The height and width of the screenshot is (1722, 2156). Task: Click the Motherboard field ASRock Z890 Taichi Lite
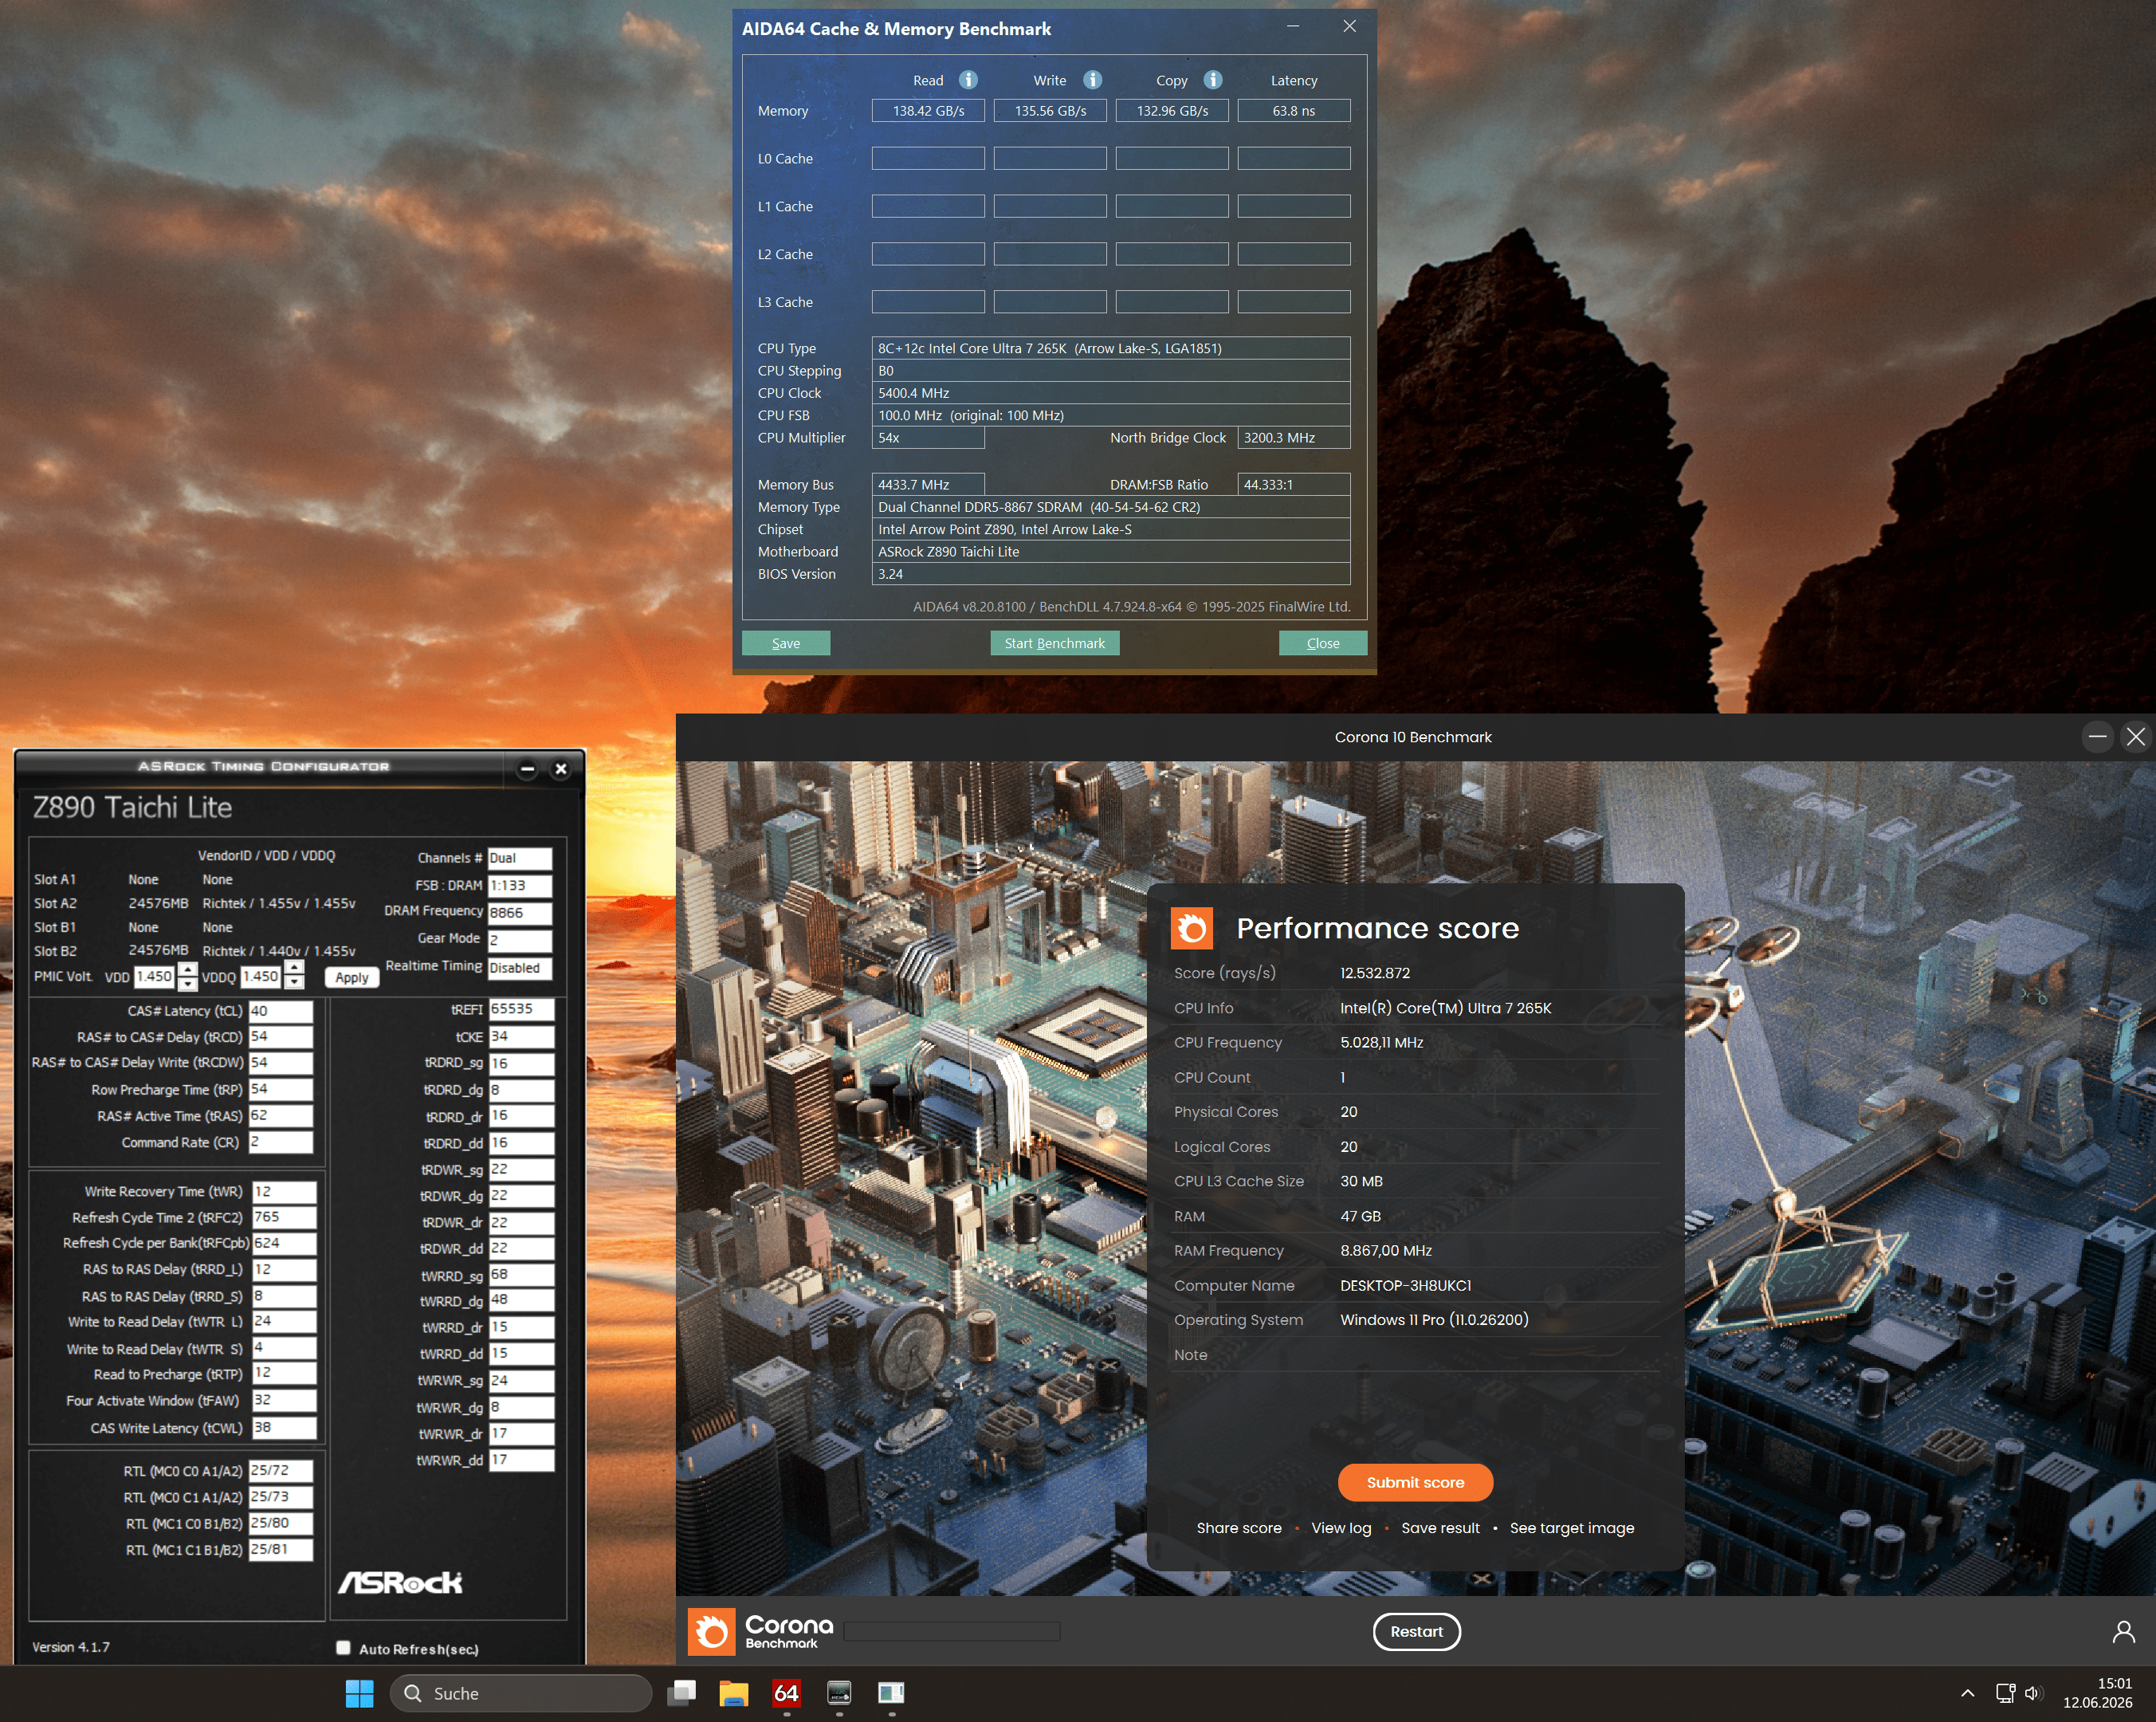[x=1111, y=551]
